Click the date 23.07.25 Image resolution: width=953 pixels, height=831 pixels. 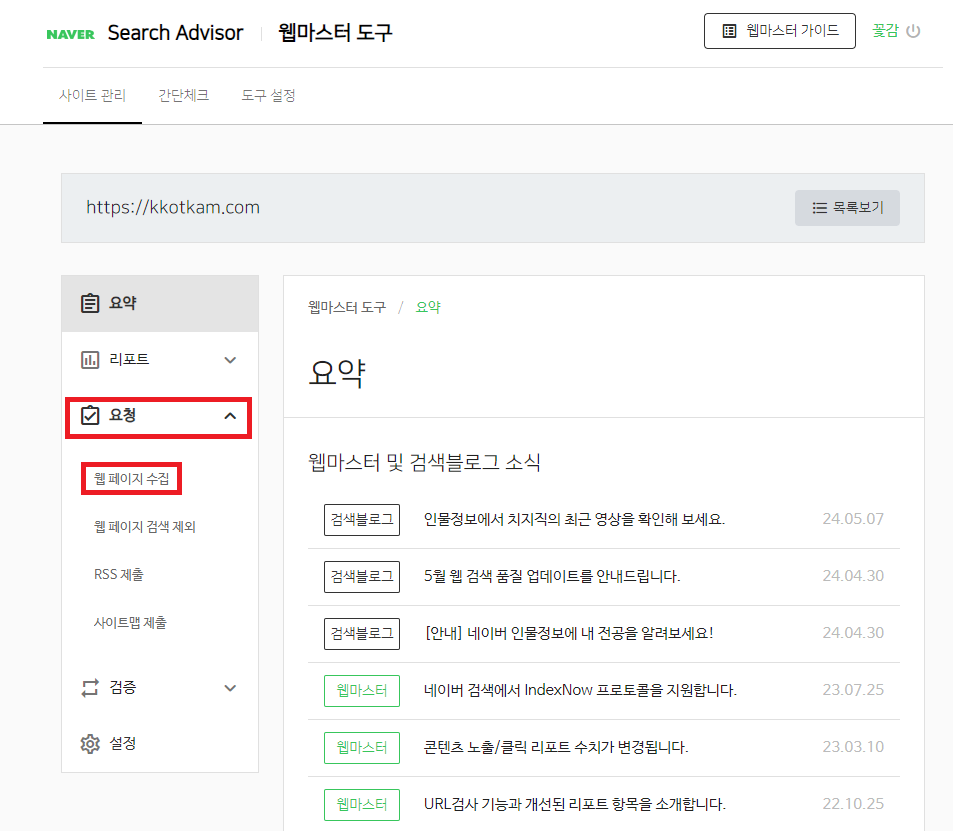point(853,690)
